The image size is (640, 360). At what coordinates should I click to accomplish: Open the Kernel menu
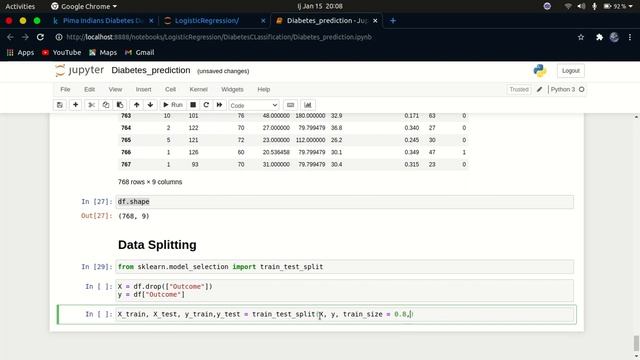[x=198, y=89]
